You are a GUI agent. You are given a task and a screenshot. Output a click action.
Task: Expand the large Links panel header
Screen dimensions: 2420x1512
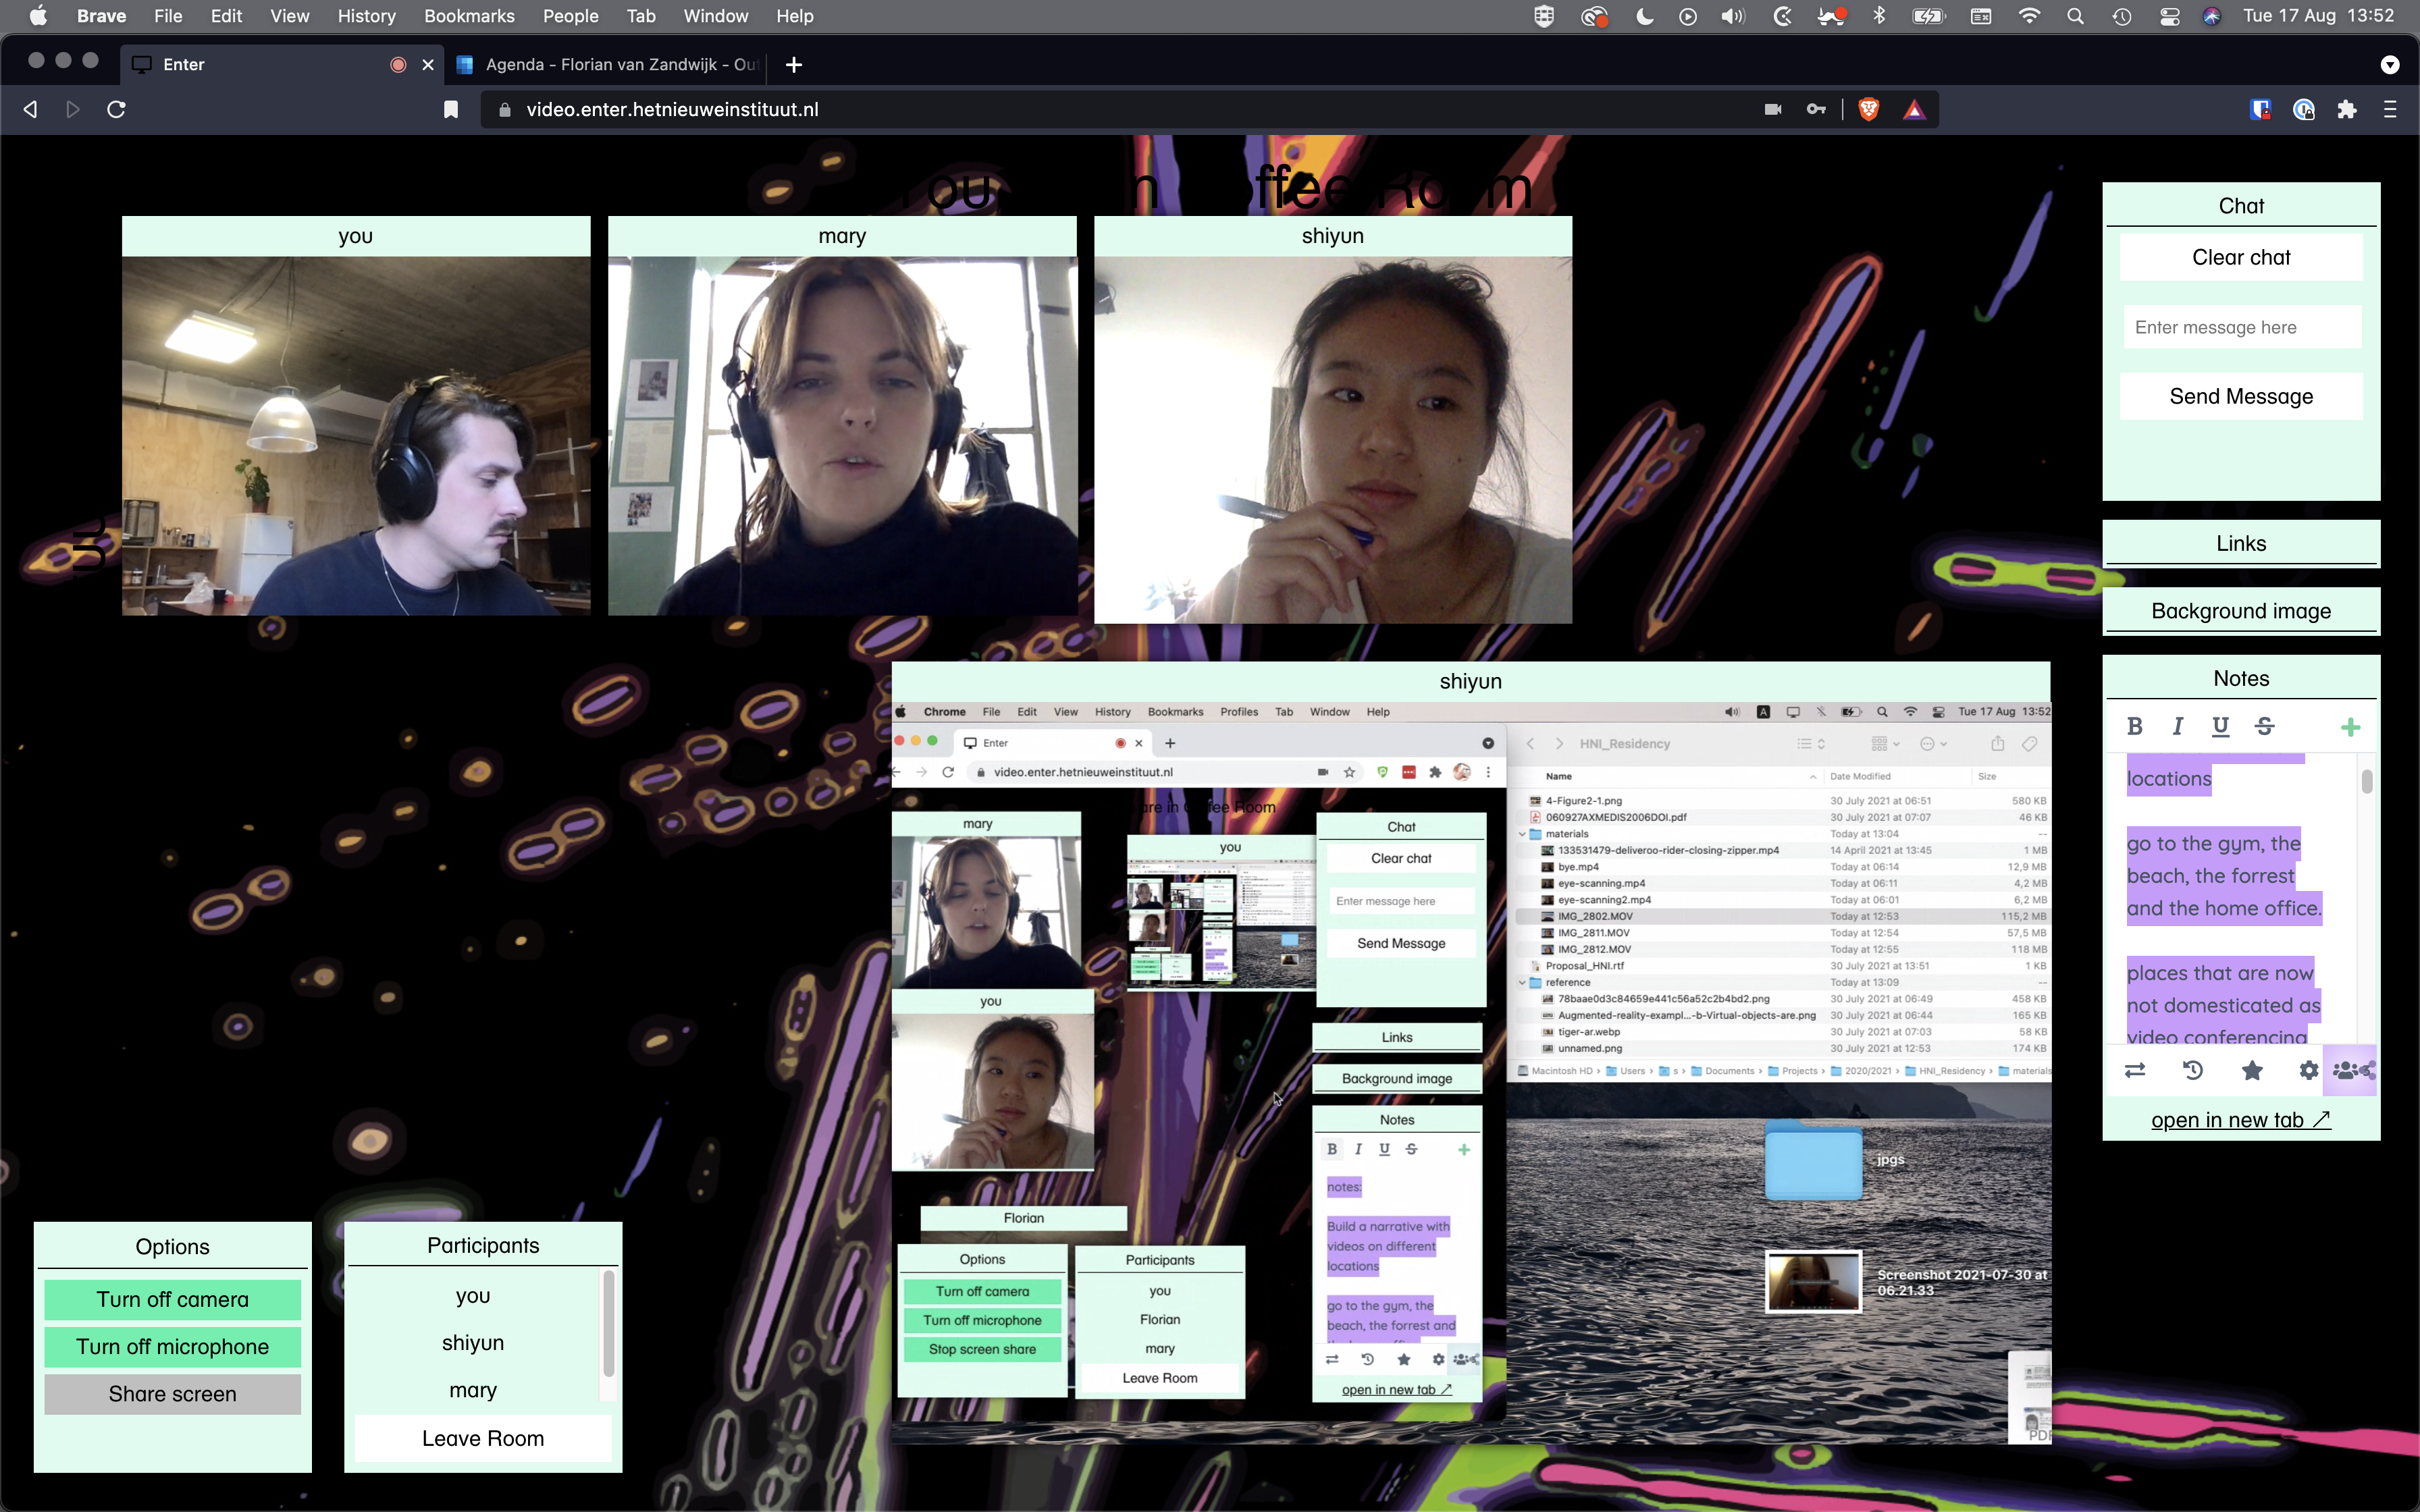pos(2241,543)
